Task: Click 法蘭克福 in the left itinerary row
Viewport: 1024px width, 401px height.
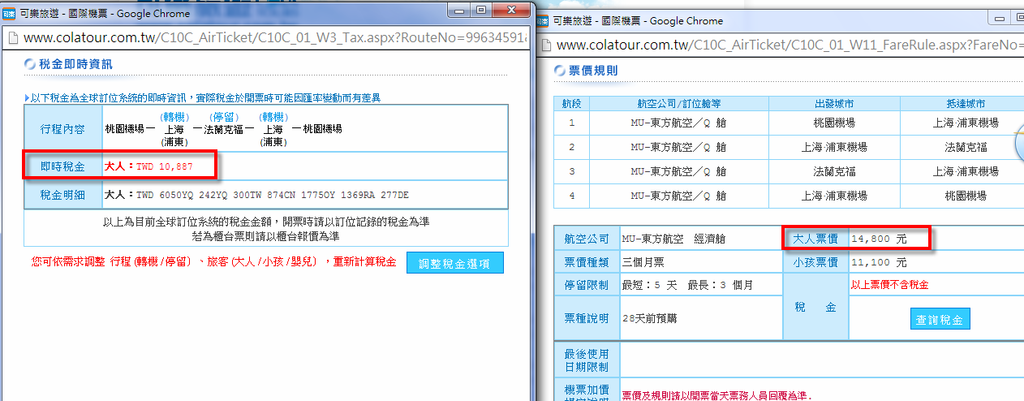Action: [223, 129]
